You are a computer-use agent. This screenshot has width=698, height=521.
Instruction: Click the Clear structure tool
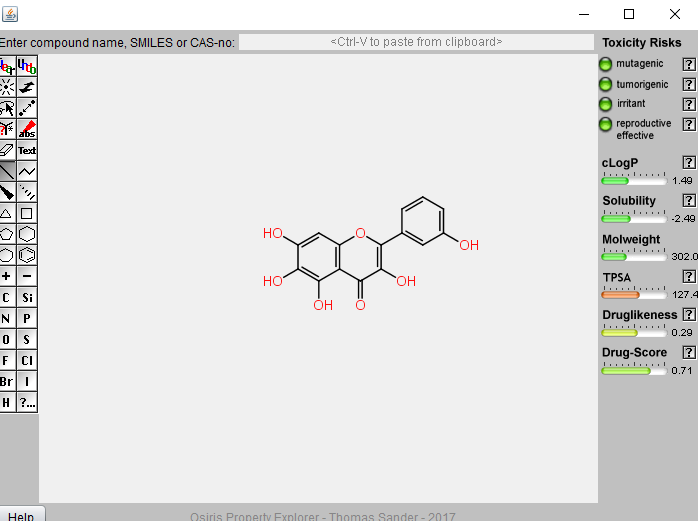(8, 66)
